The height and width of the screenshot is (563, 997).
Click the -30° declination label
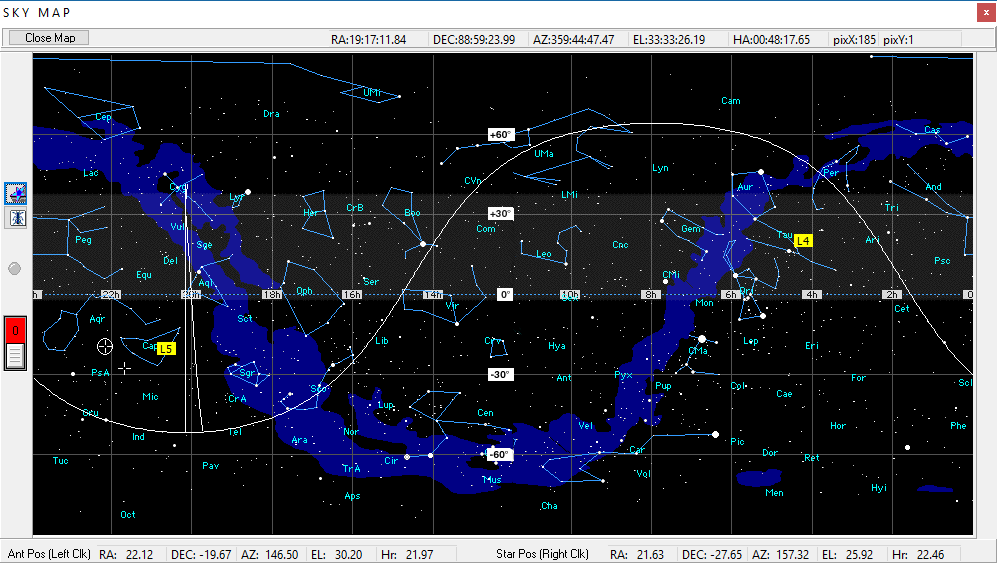point(500,374)
